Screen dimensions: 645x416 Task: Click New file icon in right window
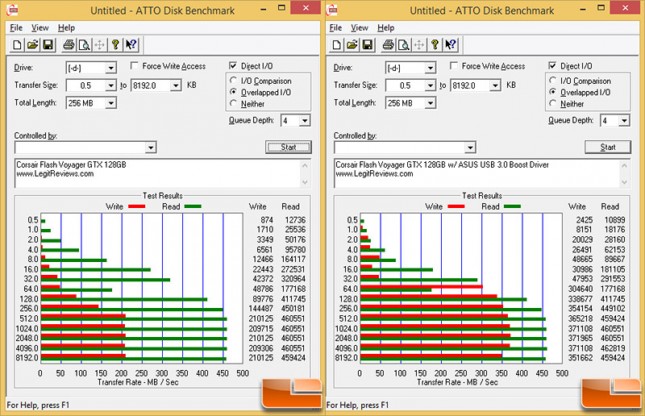(336, 44)
